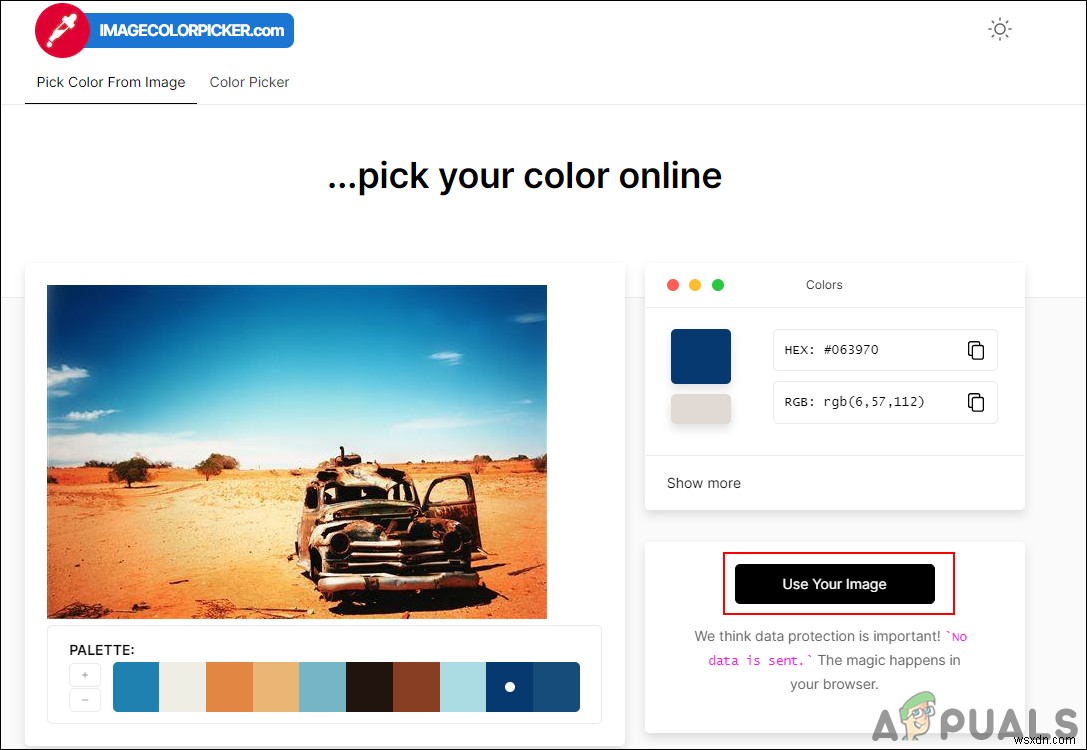Click the desert car image to pick a color
The image size is (1087, 750).
(x=297, y=451)
